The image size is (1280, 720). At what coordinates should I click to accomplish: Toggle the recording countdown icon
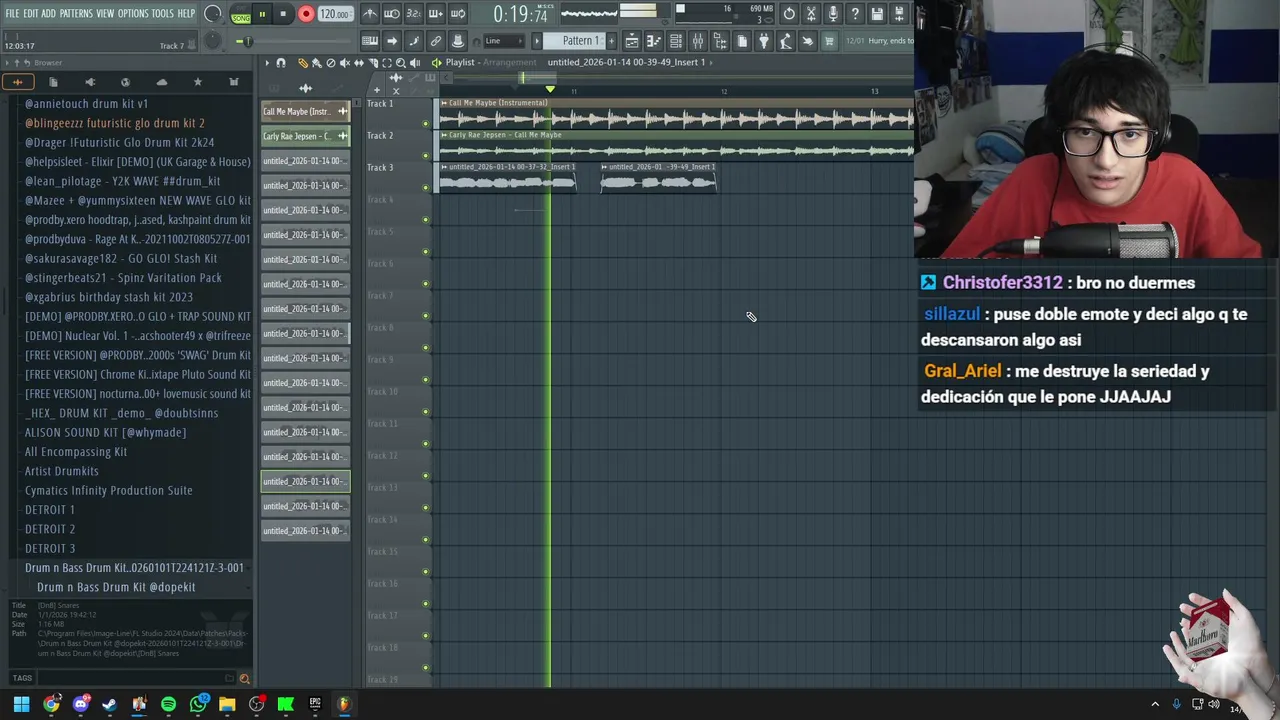coord(413,14)
